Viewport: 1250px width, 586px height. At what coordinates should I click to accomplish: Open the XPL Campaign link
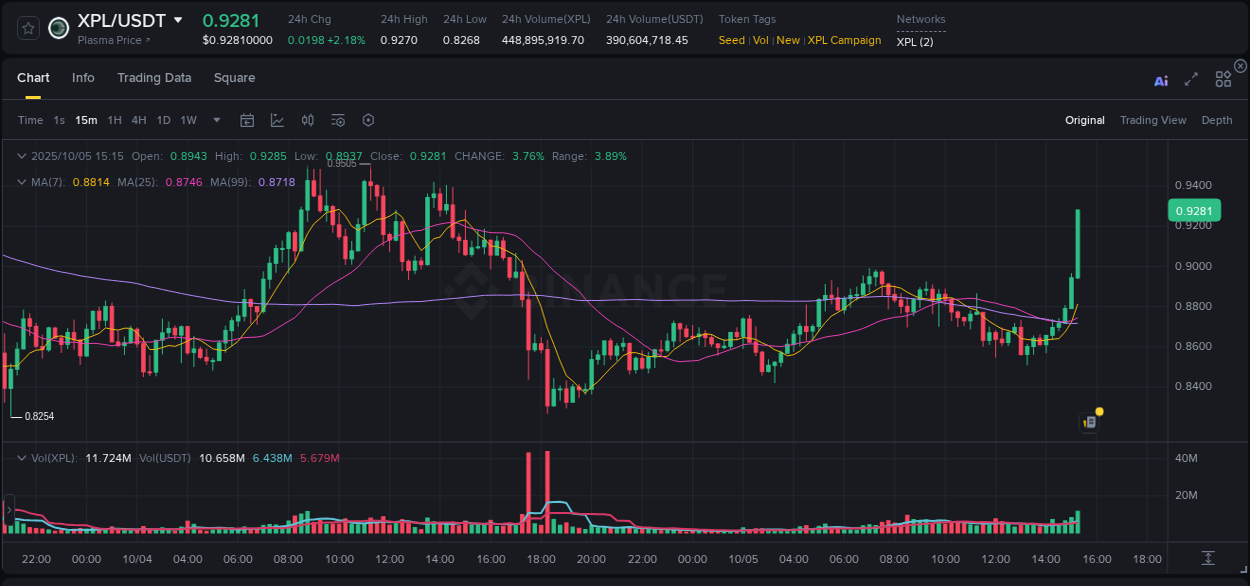844,40
